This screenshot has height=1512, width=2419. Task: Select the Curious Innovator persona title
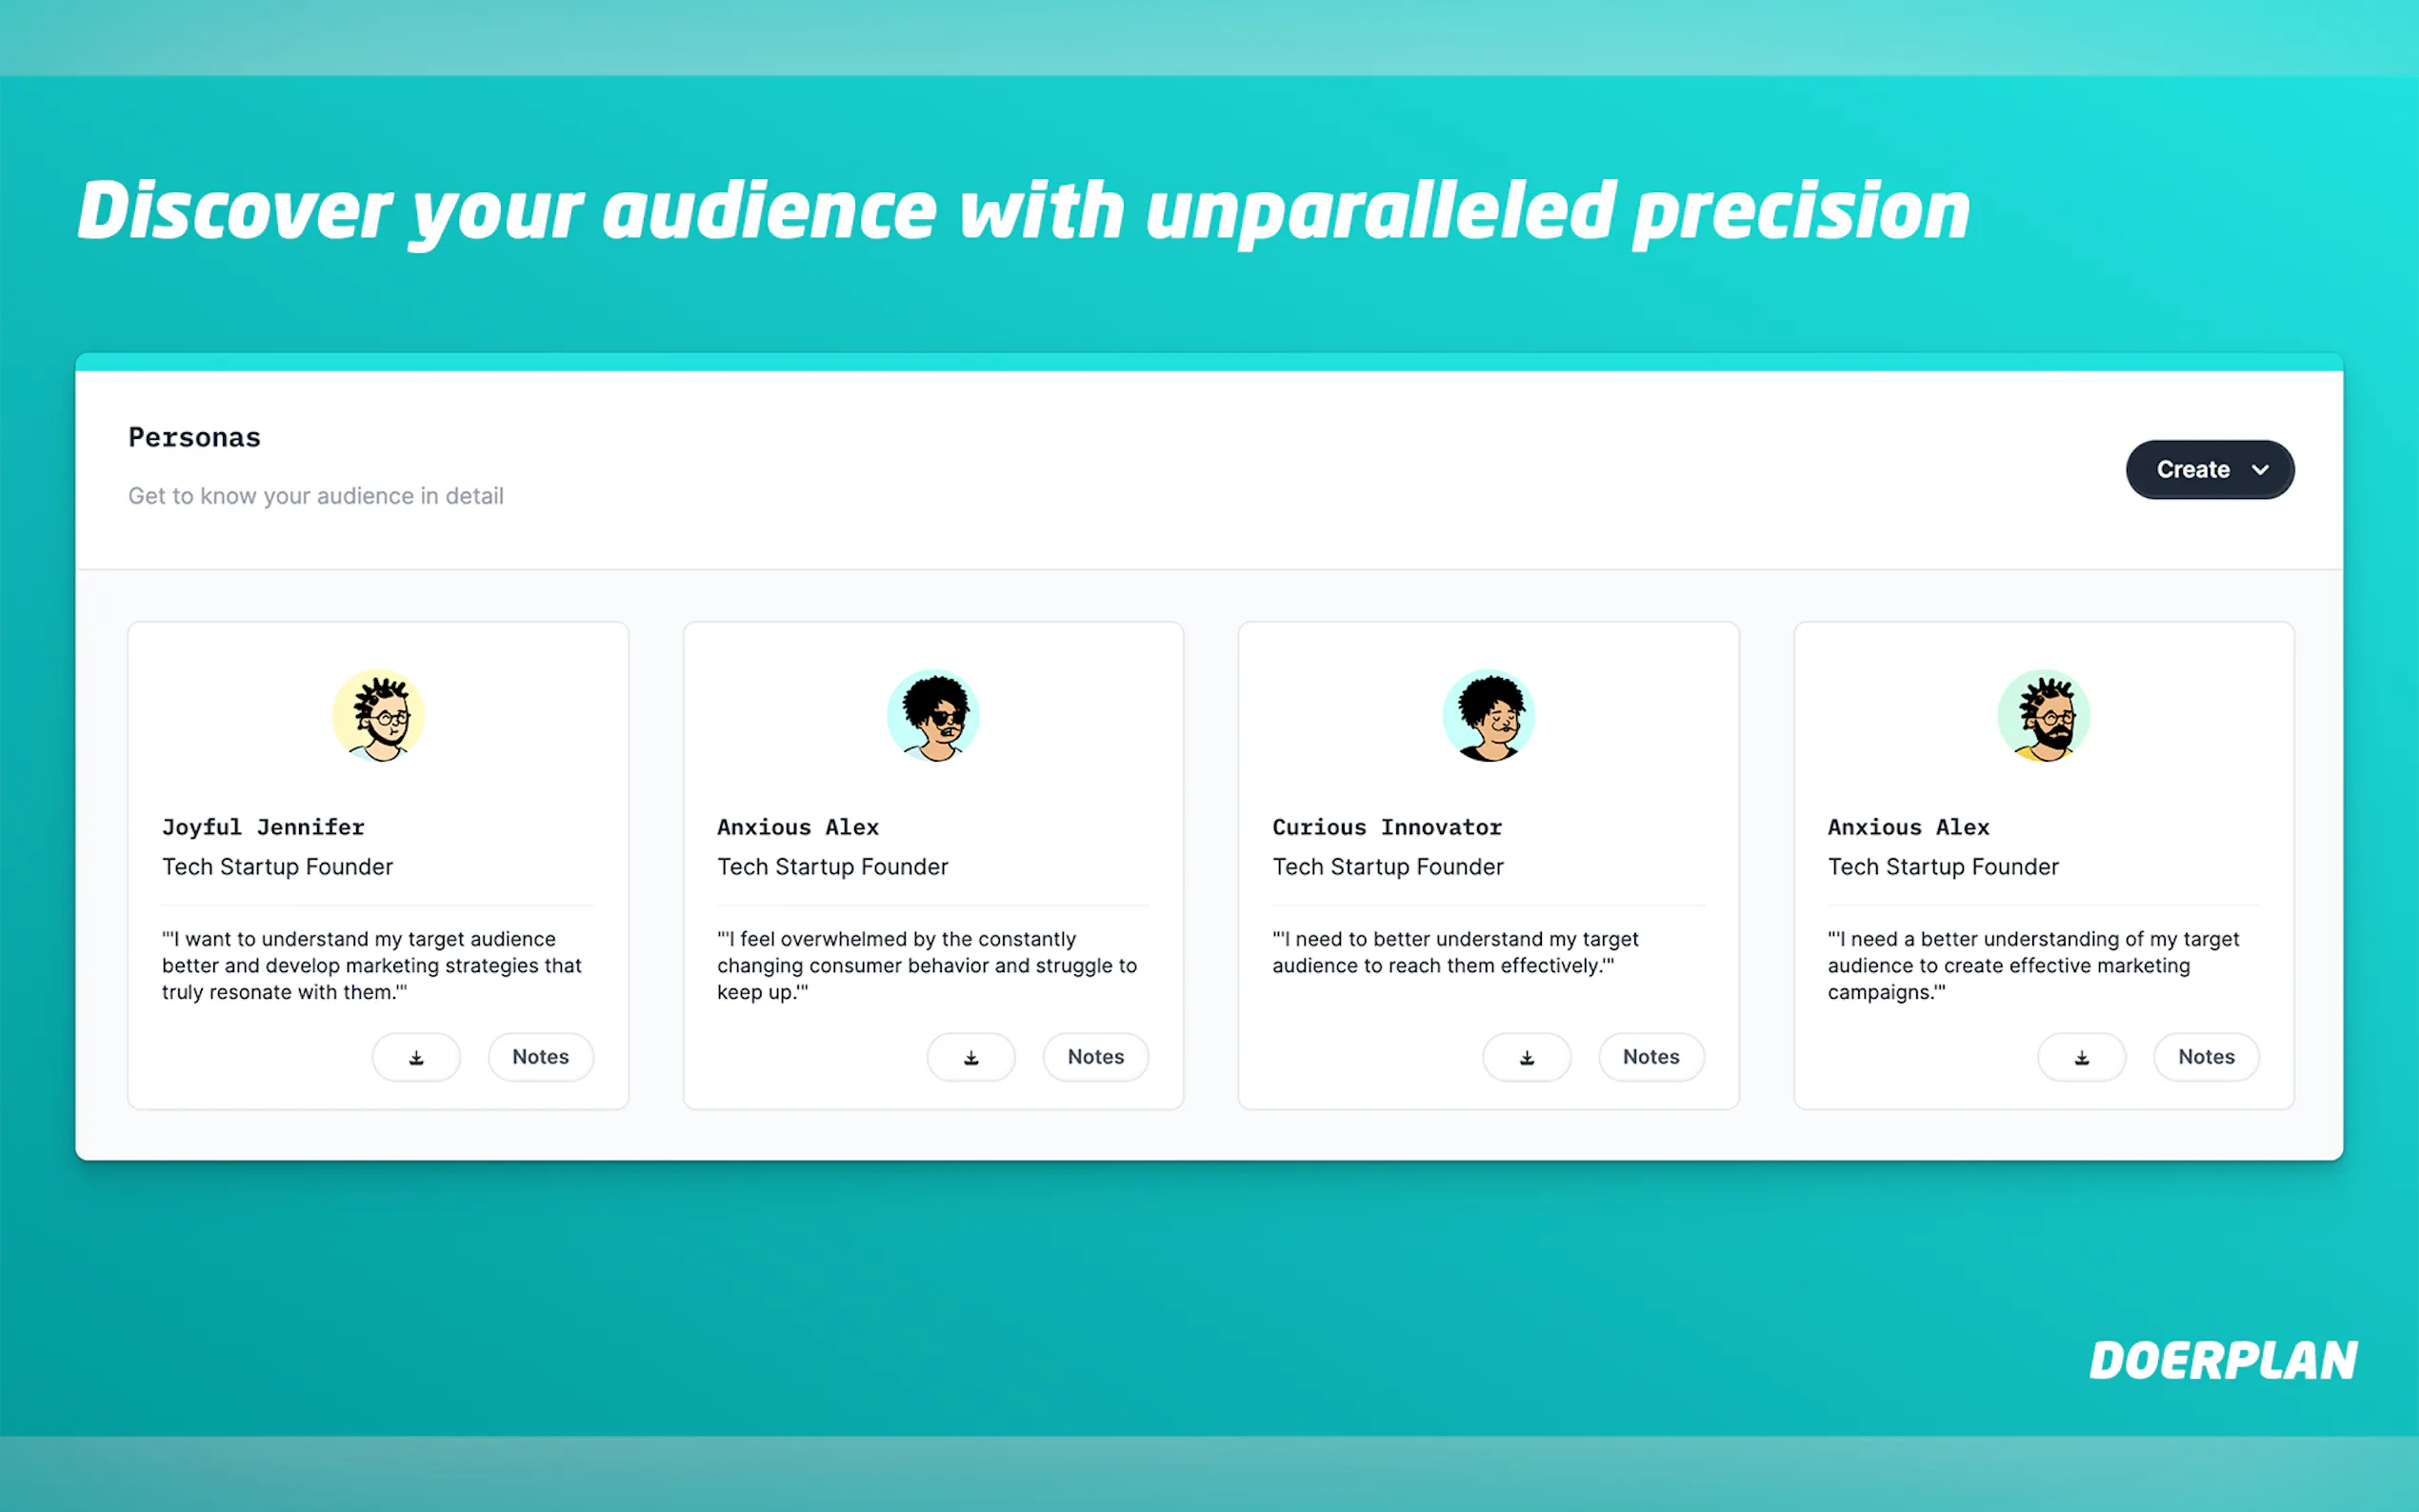1387,827
